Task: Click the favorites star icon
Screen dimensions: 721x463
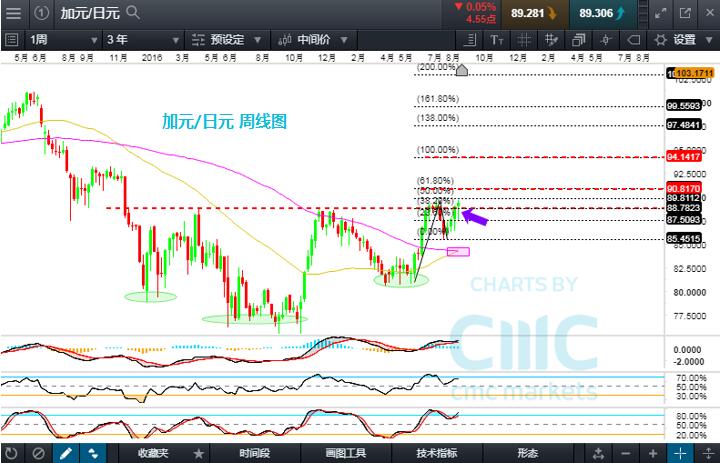Action: (198, 453)
